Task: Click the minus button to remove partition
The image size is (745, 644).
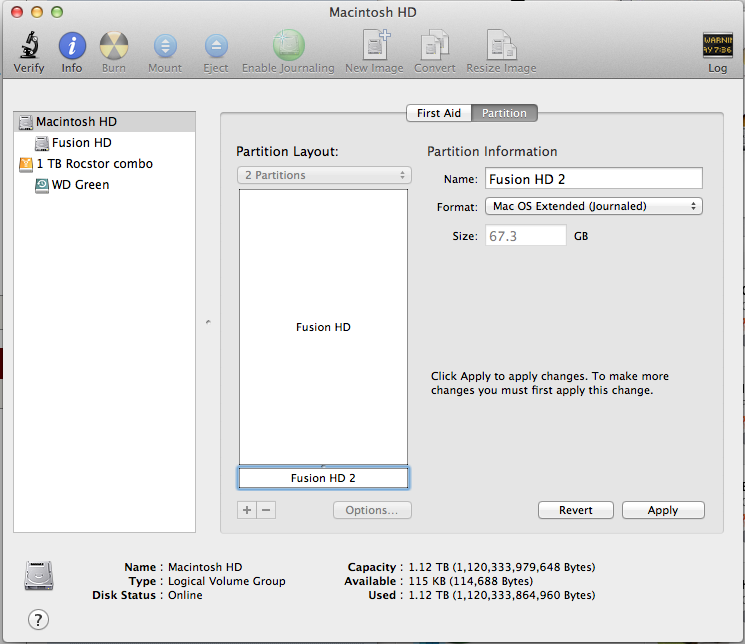Action: 266,510
